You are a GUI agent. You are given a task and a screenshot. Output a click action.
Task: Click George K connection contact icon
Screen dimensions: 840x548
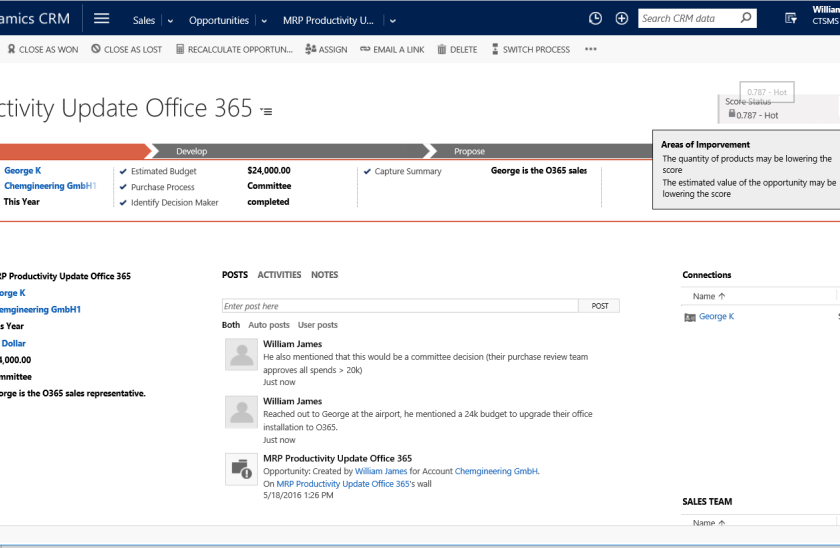click(x=690, y=317)
